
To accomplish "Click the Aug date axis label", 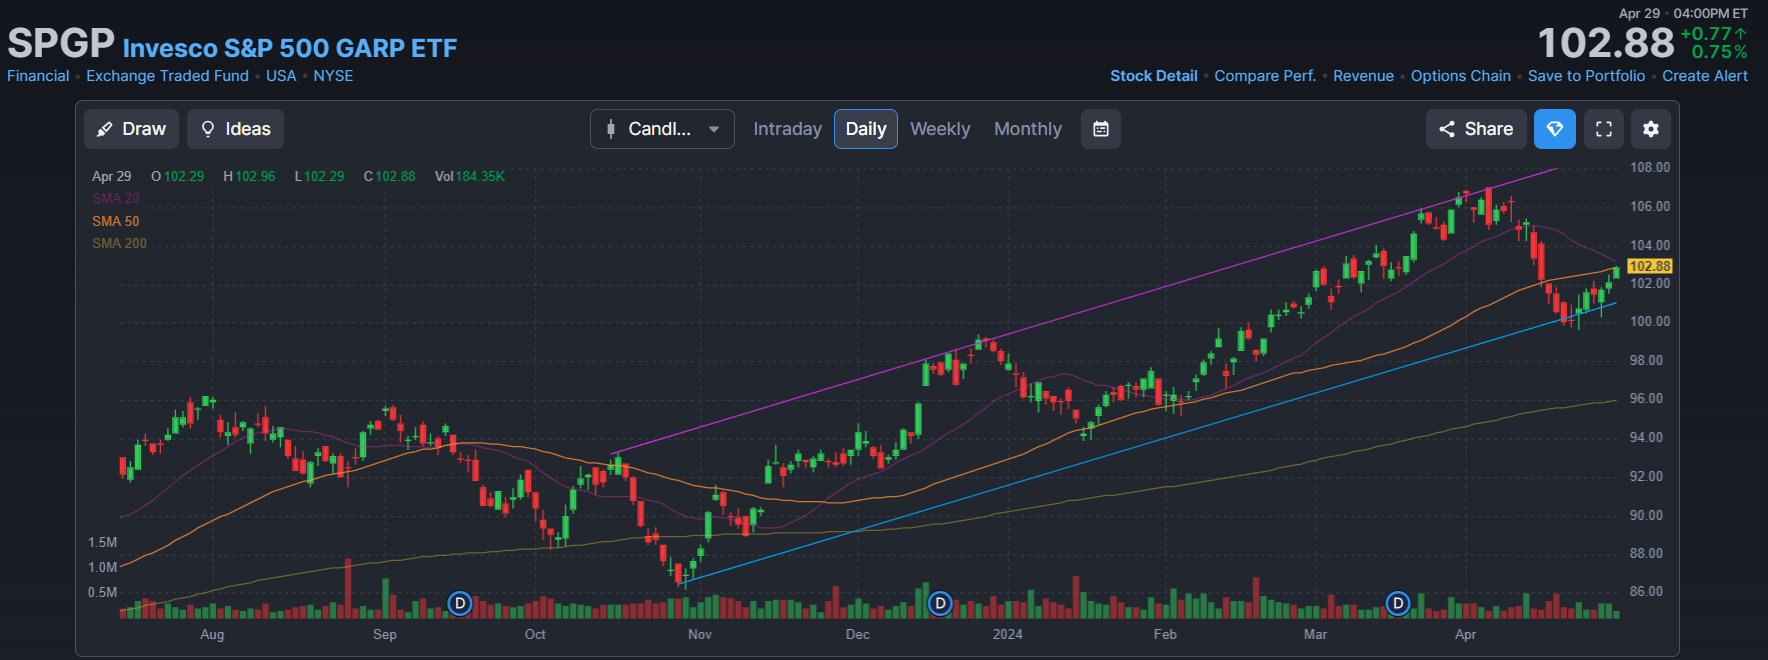I will pyautogui.click(x=212, y=634).
